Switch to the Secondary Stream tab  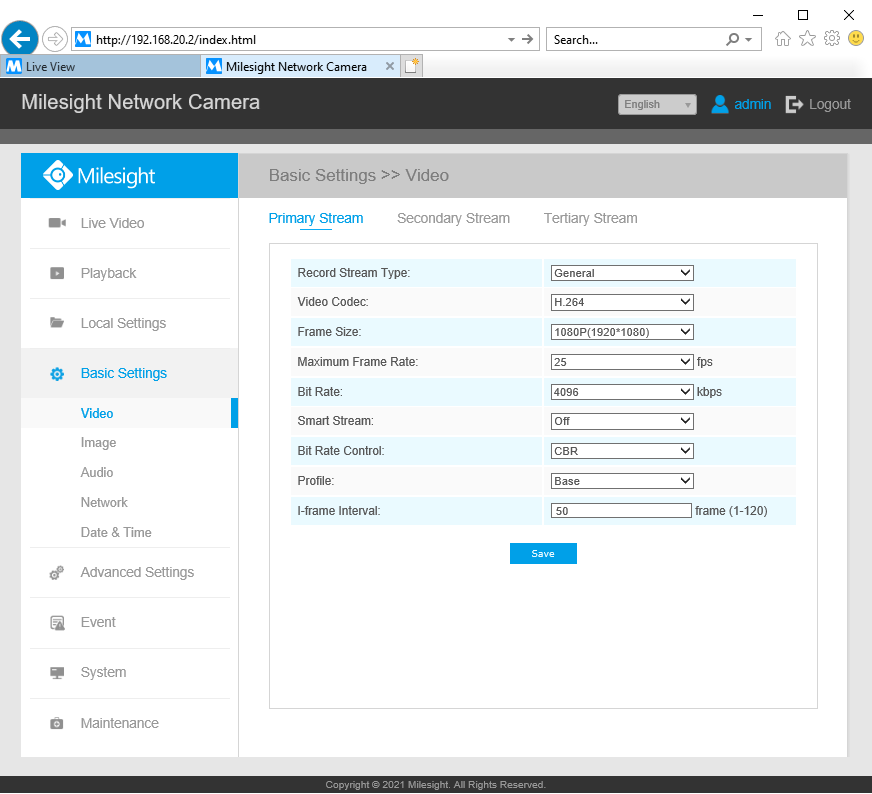click(453, 219)
